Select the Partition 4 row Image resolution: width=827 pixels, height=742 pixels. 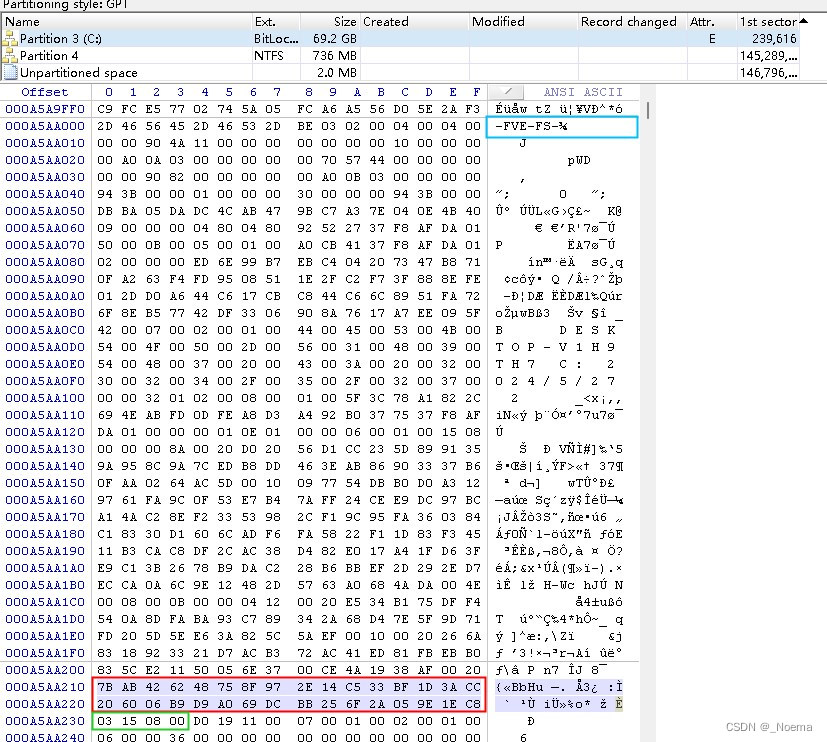(x=400, y=55)
